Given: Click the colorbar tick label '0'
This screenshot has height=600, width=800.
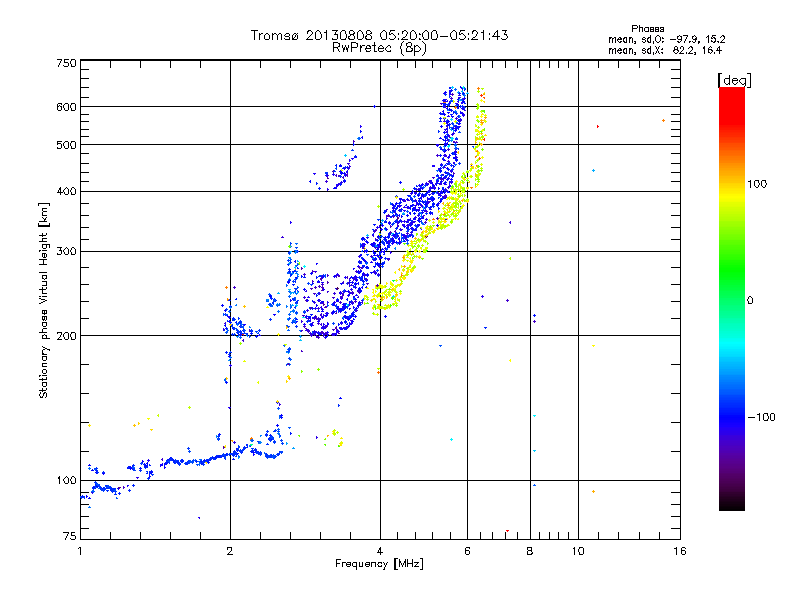Looking at the screenshot, I should click(x=749, y=300).
